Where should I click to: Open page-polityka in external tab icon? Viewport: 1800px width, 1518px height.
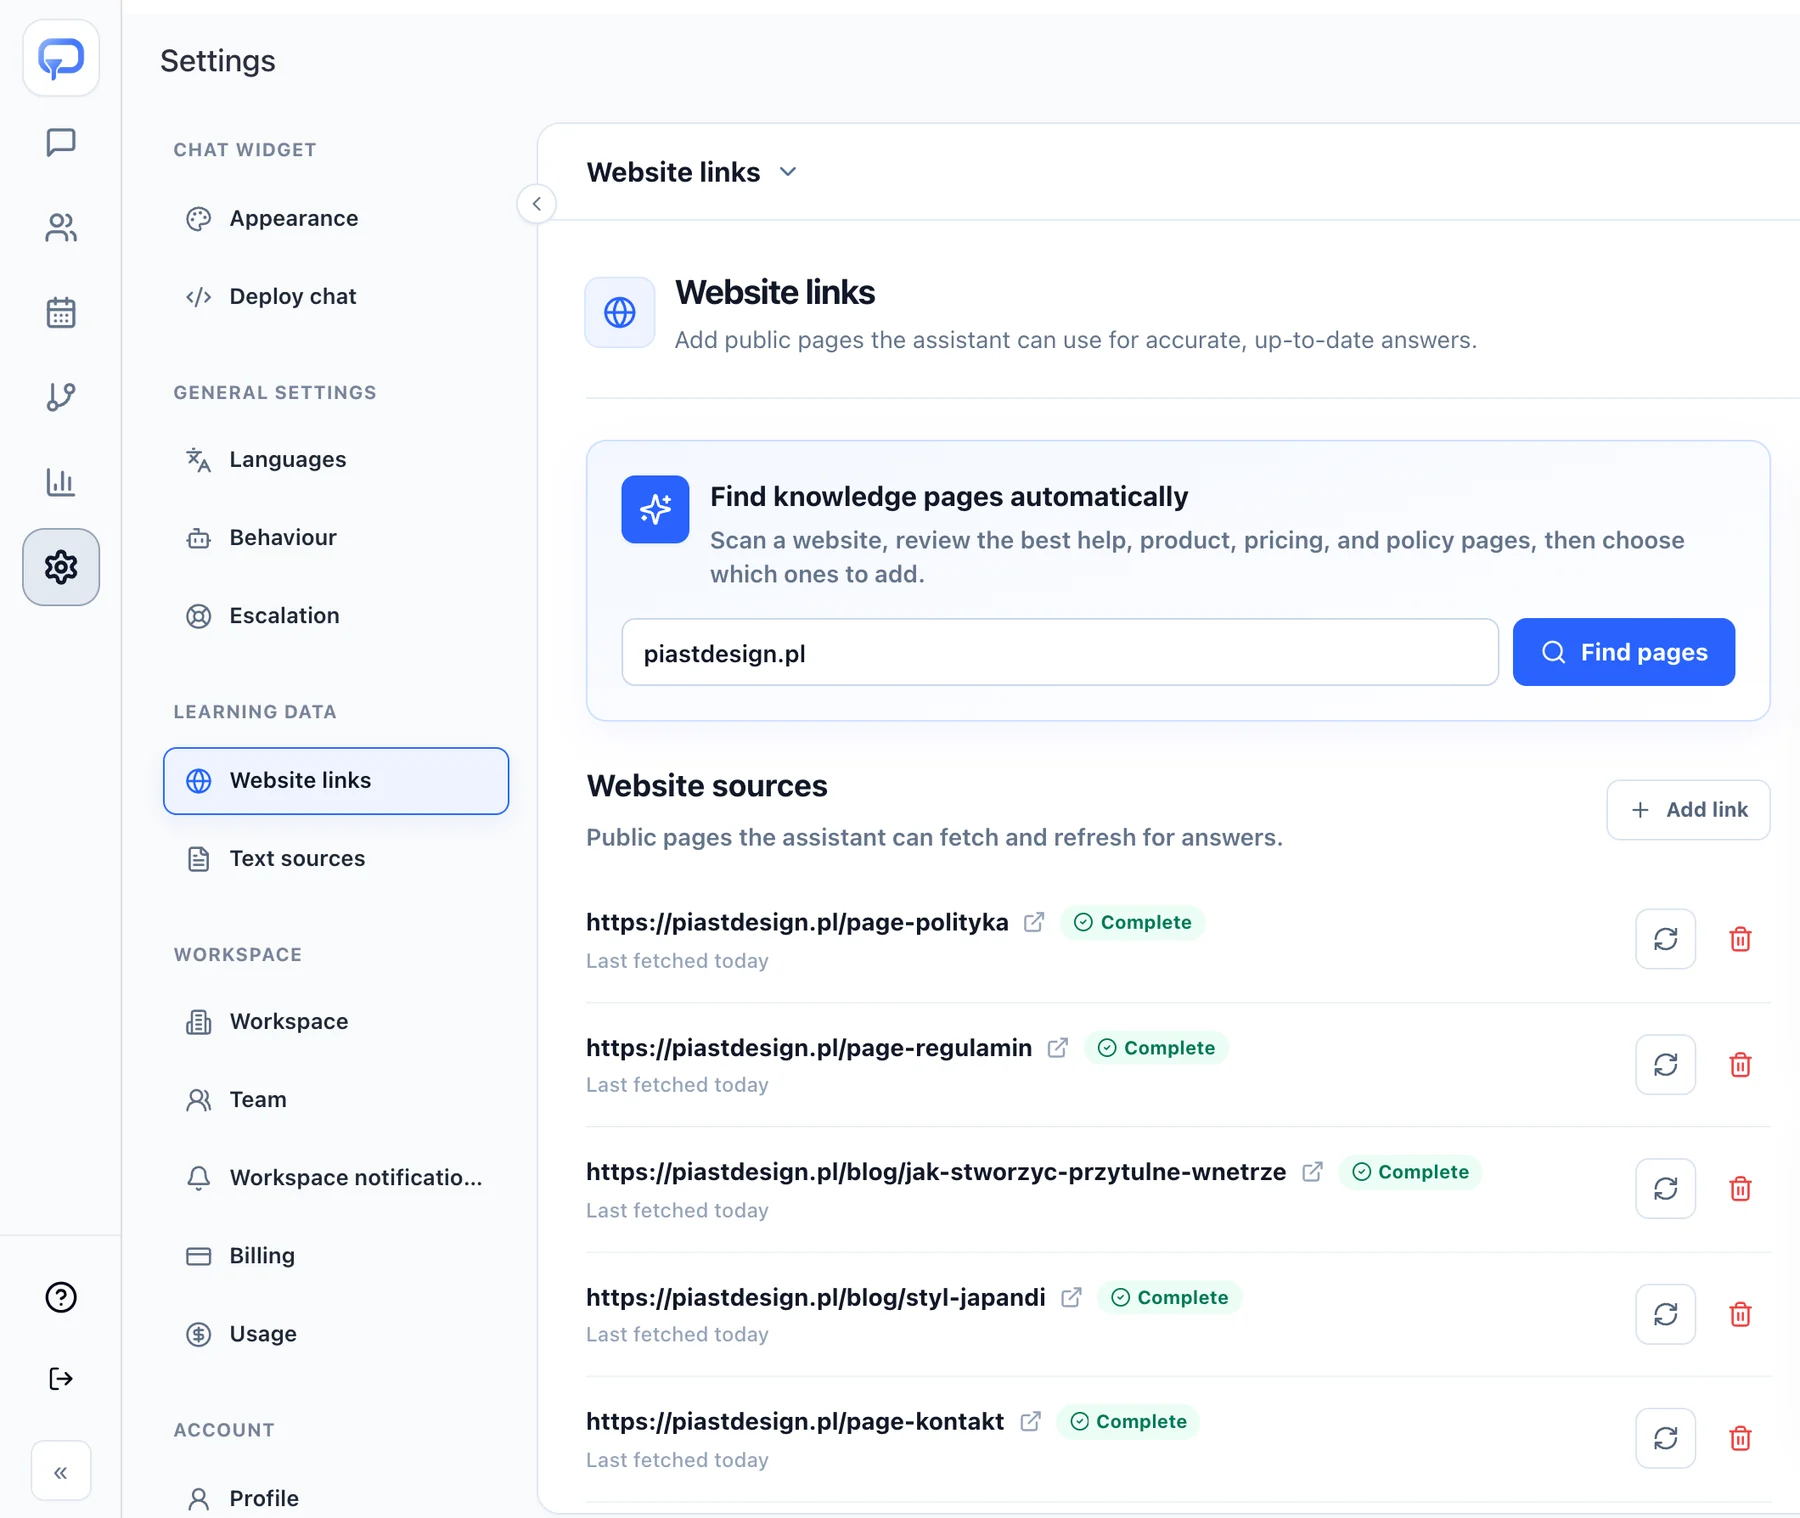(1034, 922)
